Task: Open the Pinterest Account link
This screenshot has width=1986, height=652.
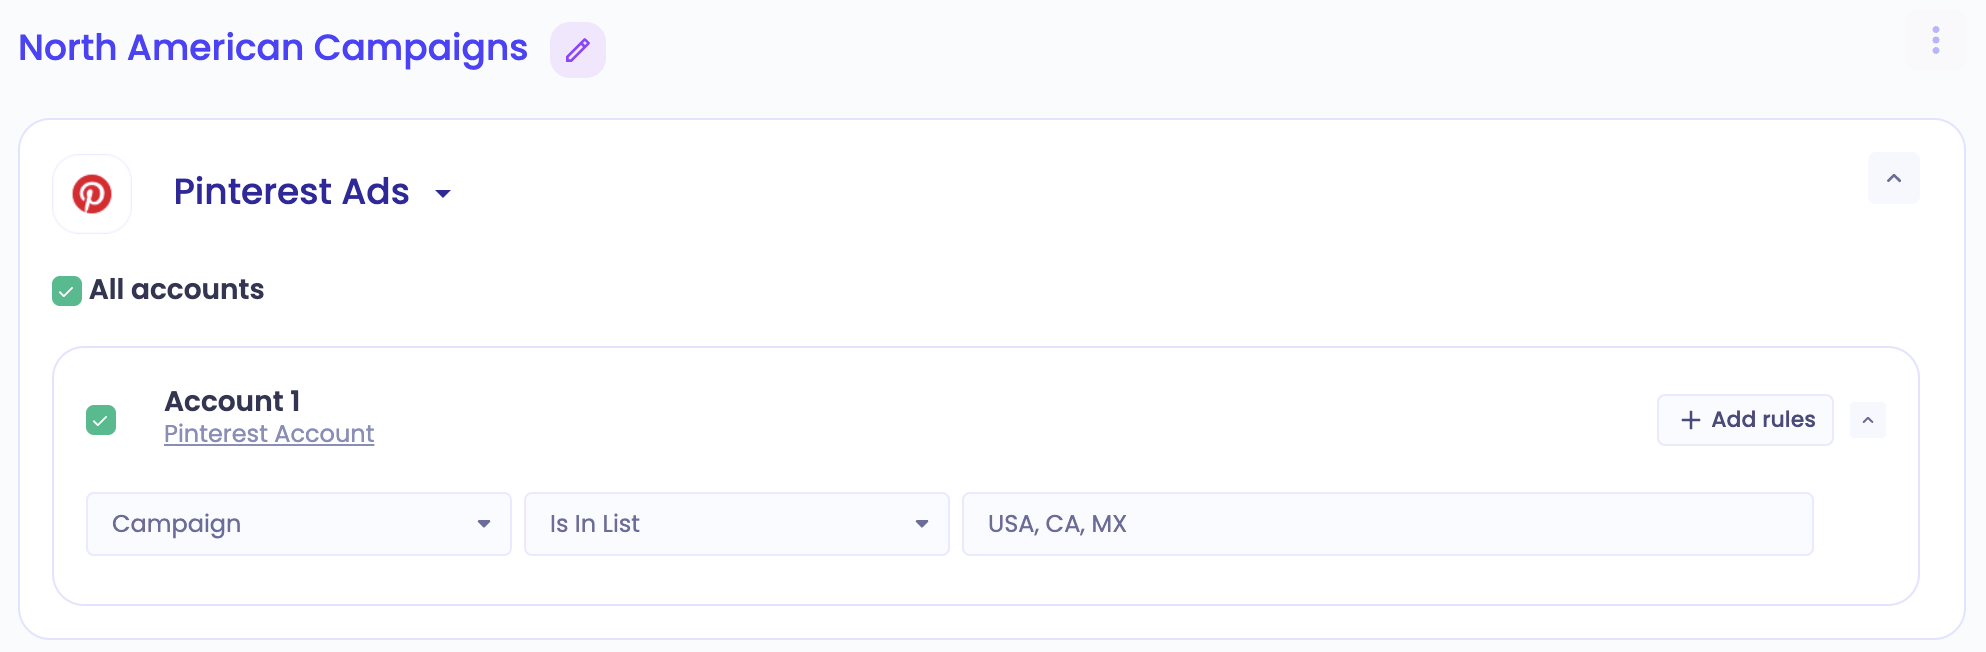Action: coord(269,434)
